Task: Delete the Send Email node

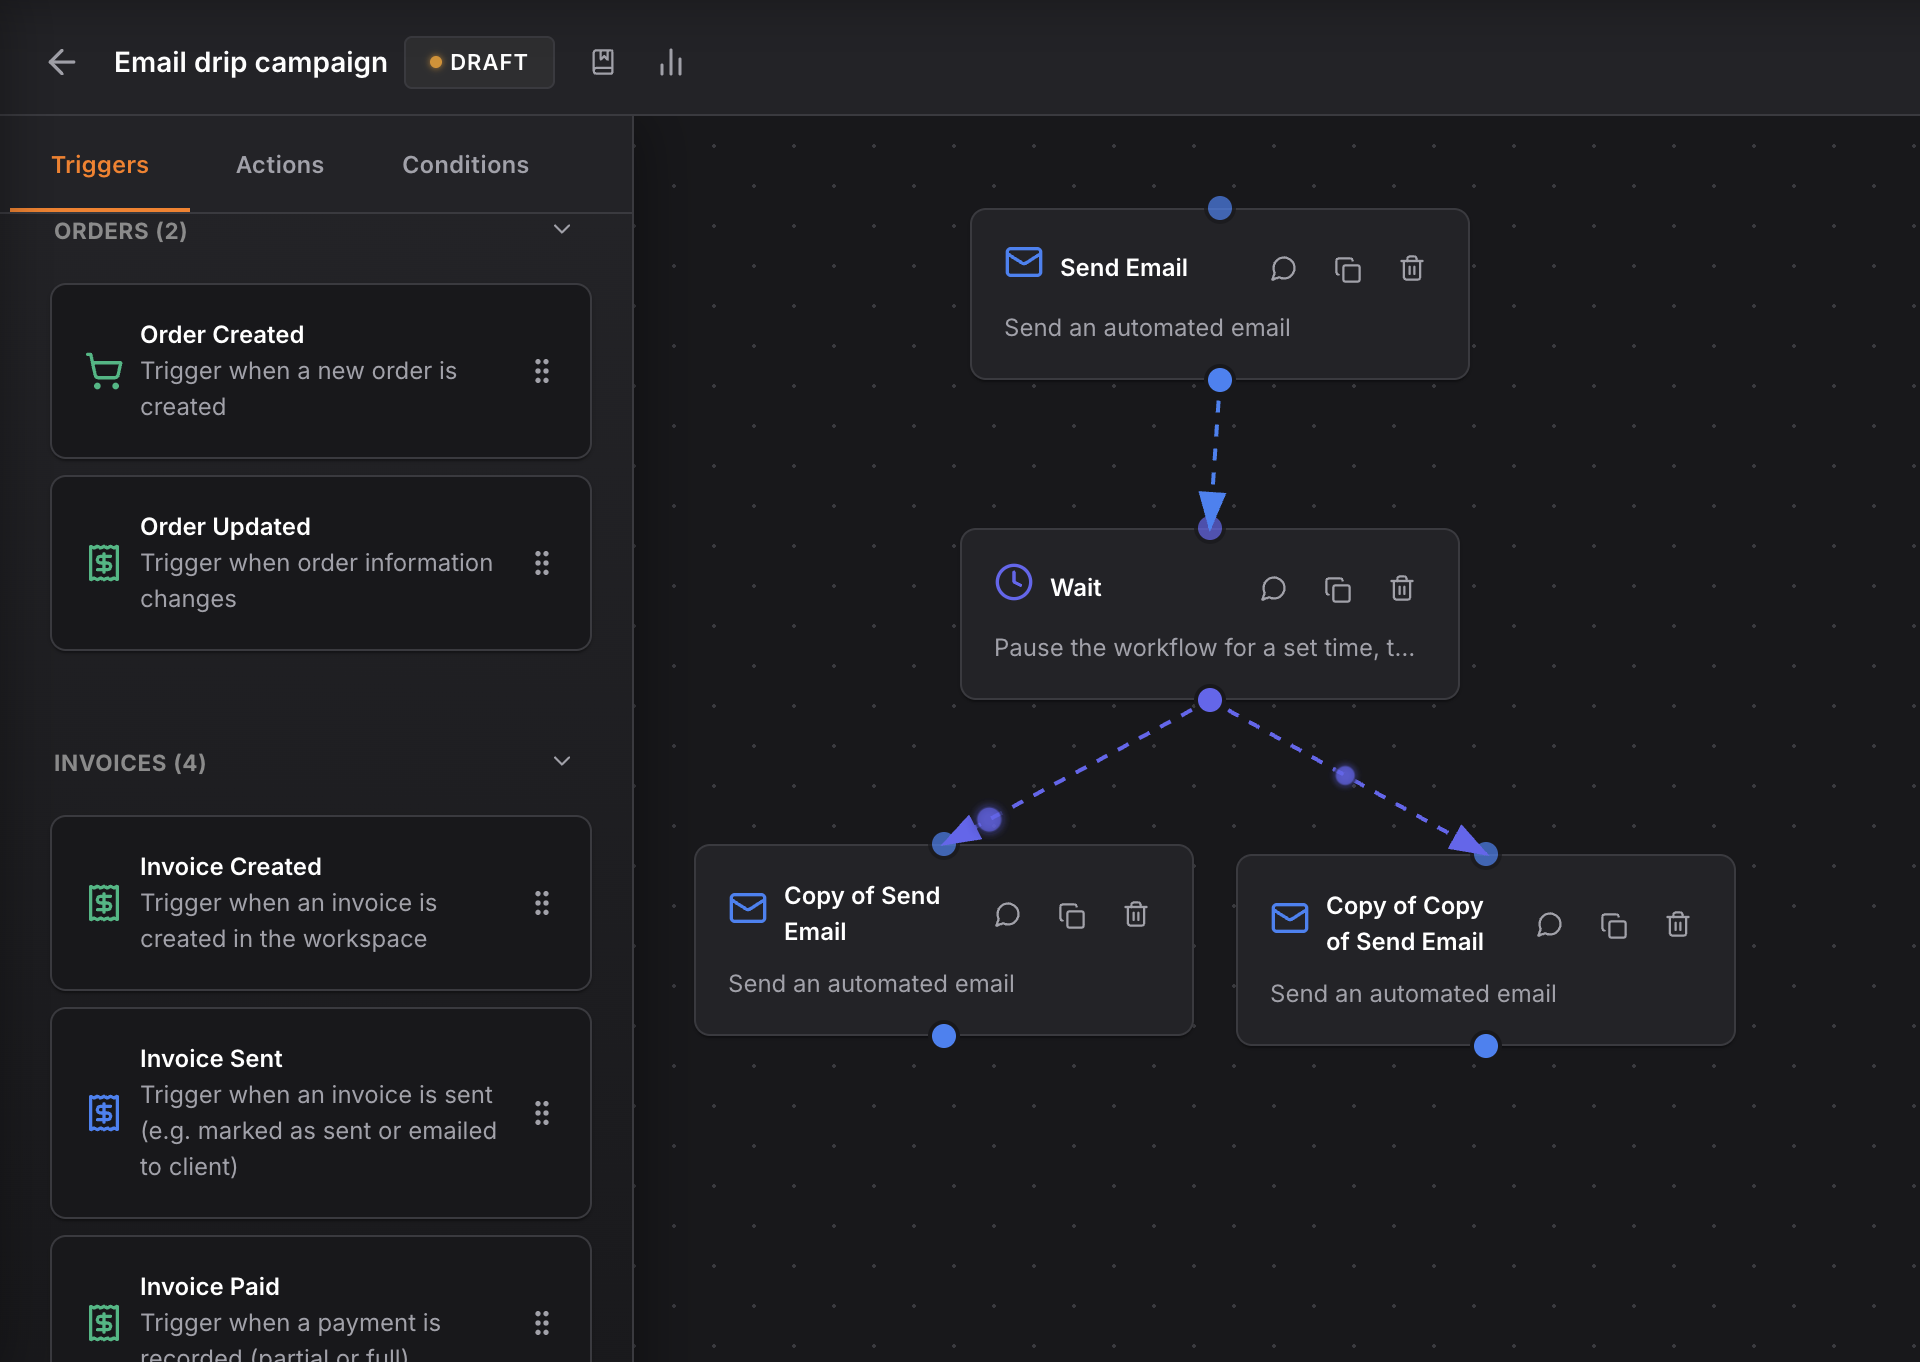Action: click(1412, 268)
